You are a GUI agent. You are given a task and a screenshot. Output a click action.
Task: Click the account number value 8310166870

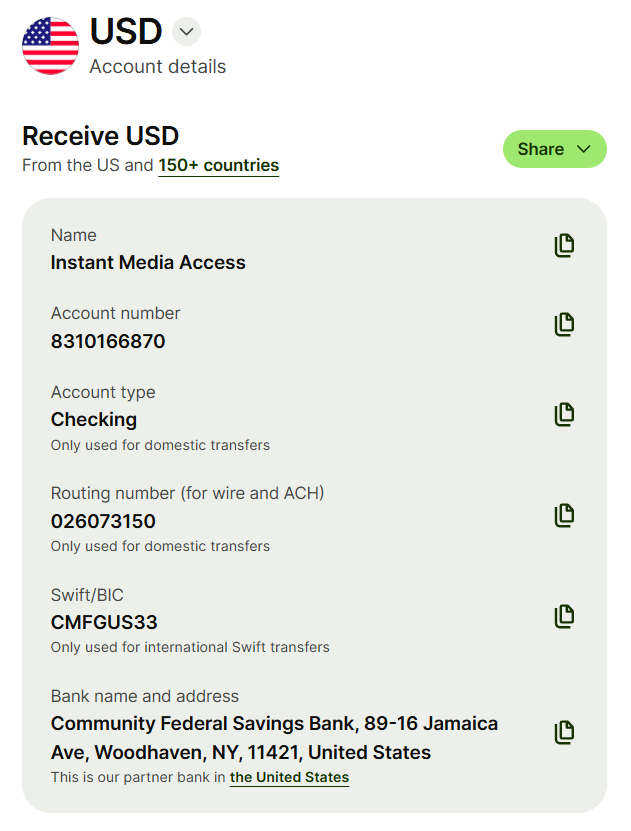pyautogui.click(x=108, y=341)
